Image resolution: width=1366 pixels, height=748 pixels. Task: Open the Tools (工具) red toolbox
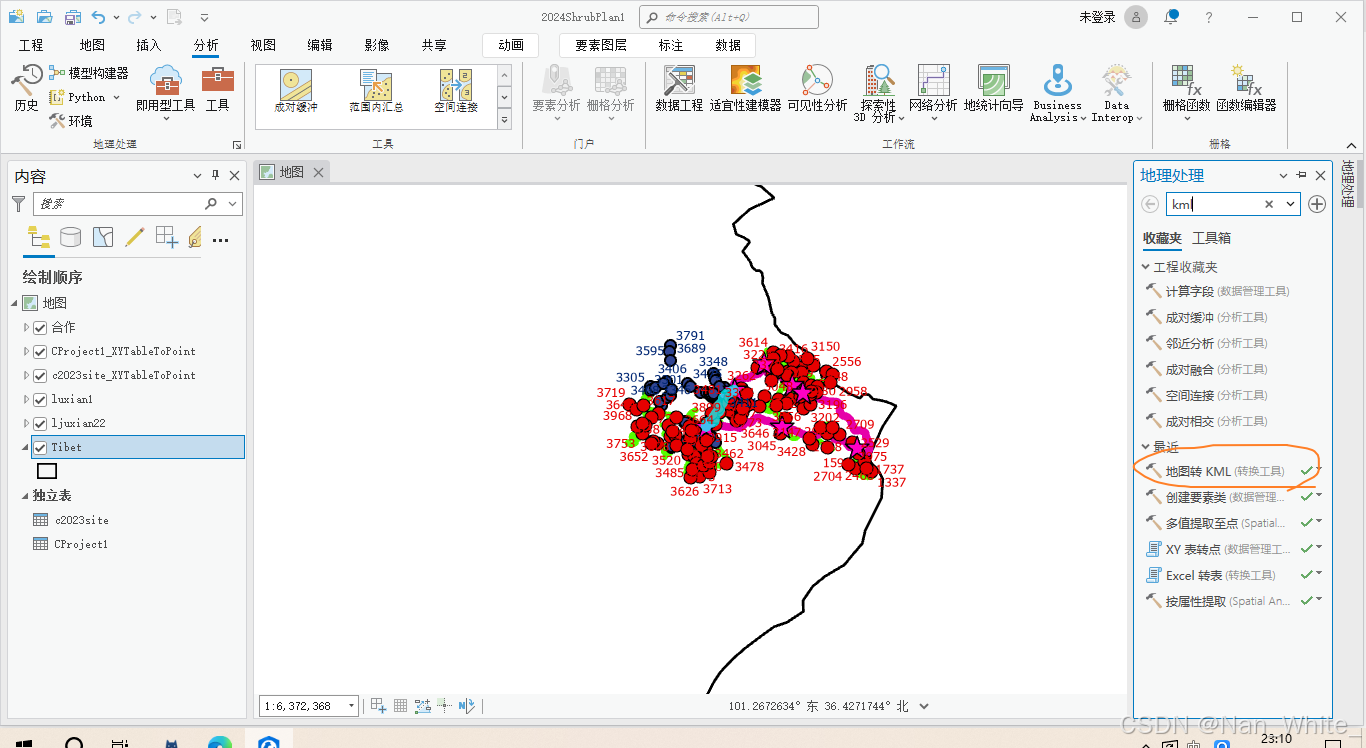coord(217,88)
